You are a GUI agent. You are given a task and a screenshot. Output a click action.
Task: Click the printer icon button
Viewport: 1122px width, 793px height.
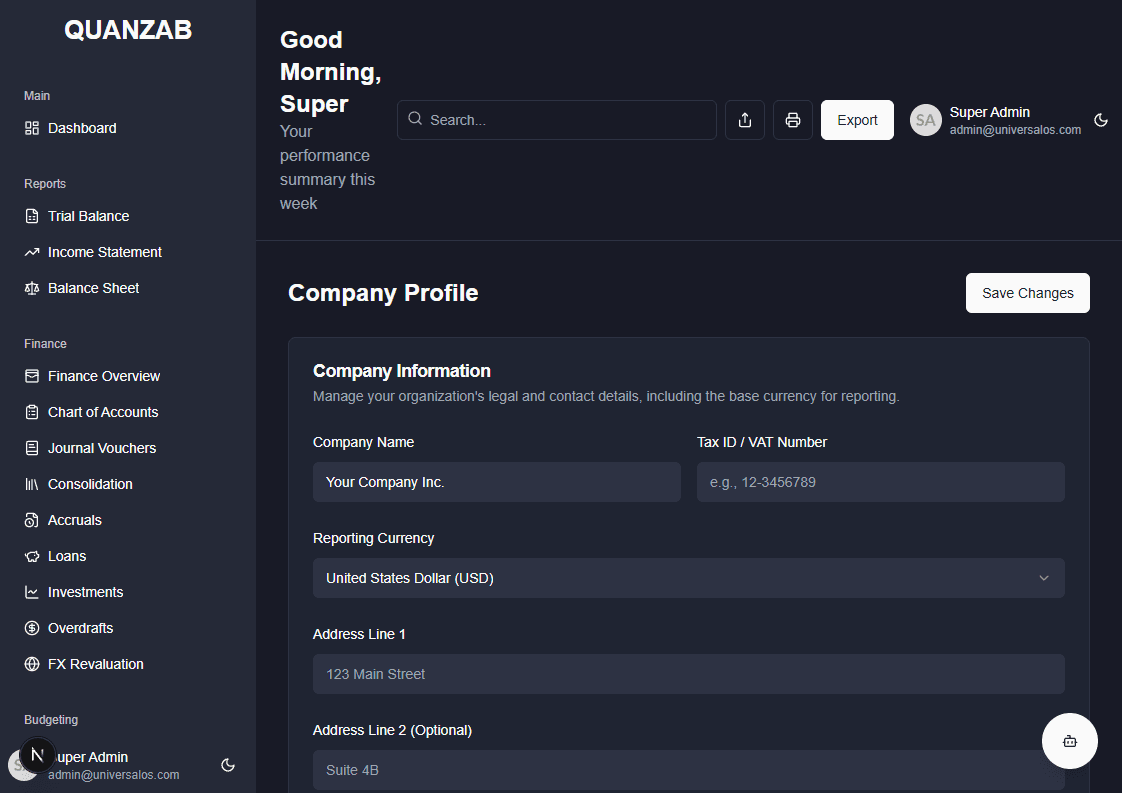point(793,120)
